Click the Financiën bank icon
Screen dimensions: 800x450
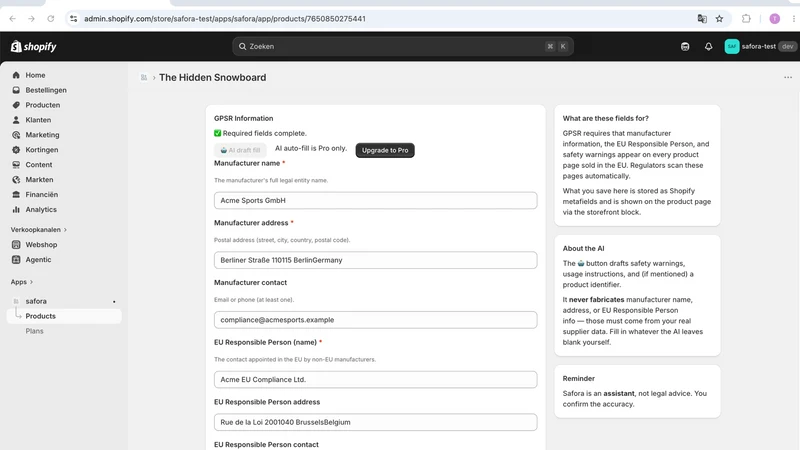pyautogui.click(x=16, y=194)
